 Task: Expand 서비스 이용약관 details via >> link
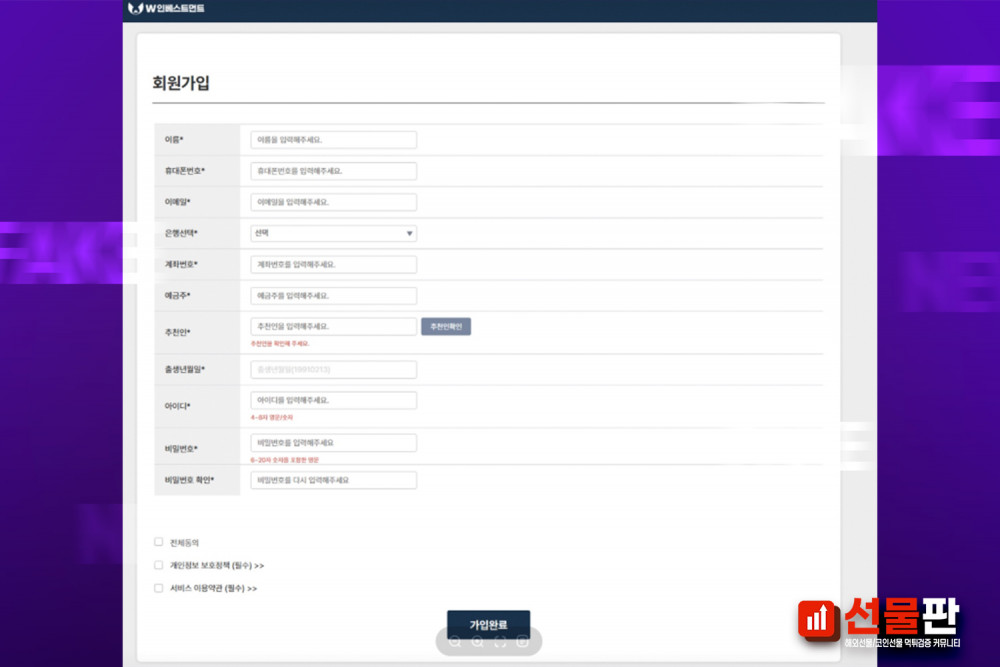[252, 589]
